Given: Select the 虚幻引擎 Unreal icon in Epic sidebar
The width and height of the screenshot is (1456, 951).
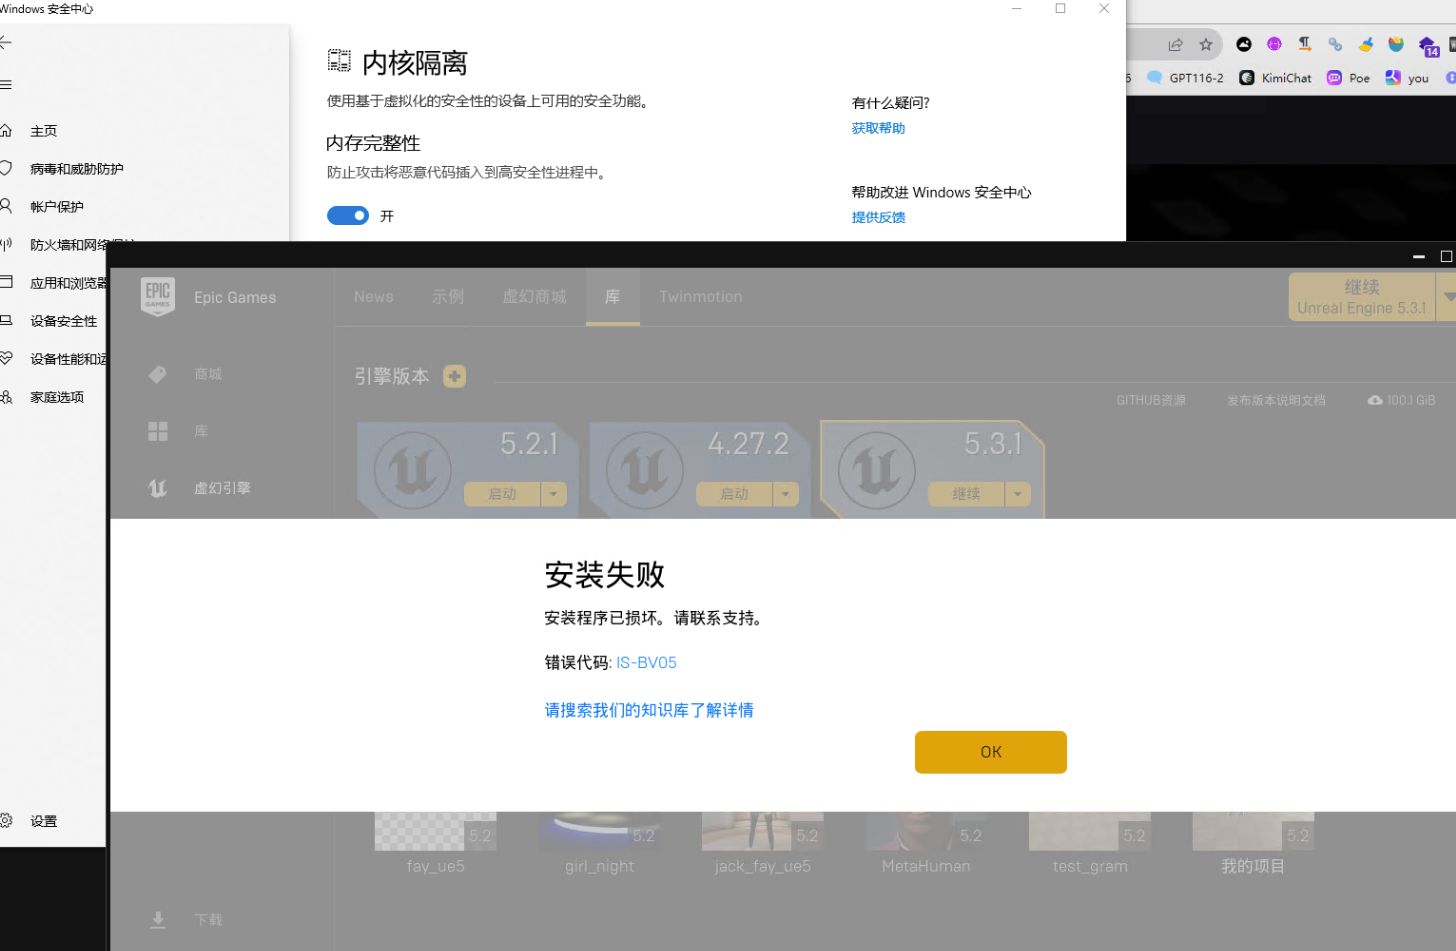Looking at the screenshot, I should click(x=157, y=488).
